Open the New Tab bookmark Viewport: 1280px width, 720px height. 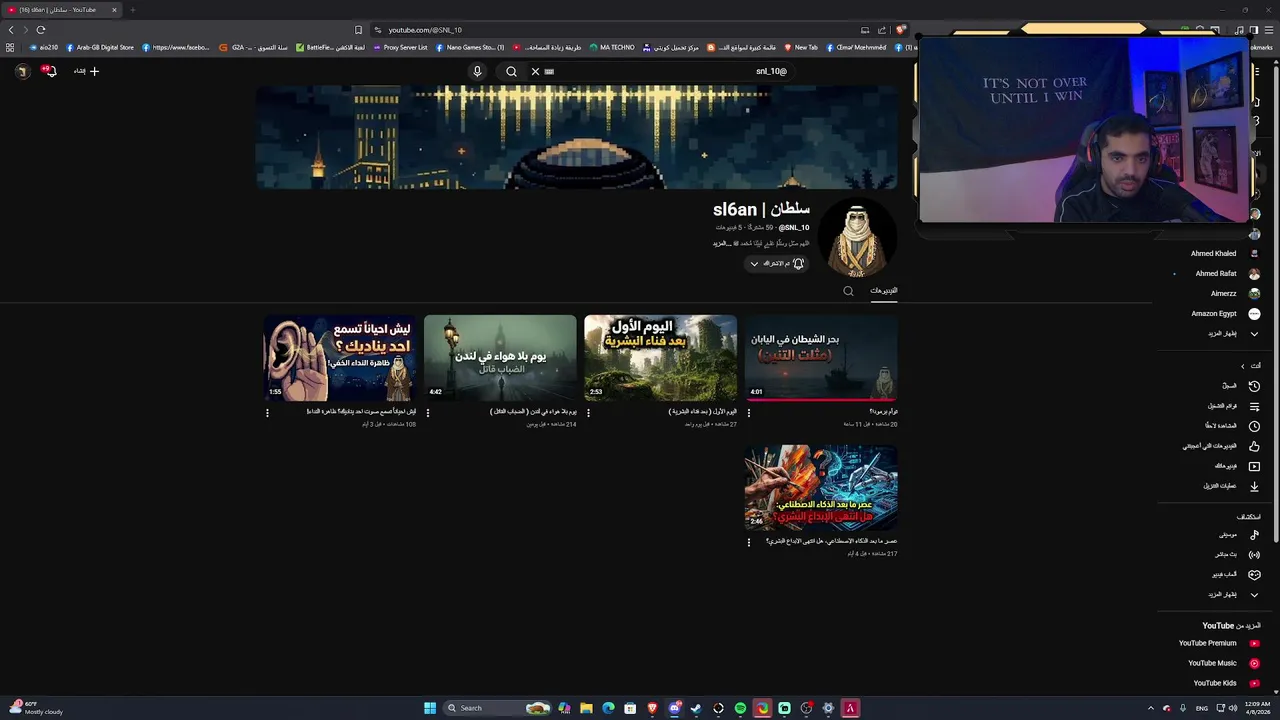801,47
